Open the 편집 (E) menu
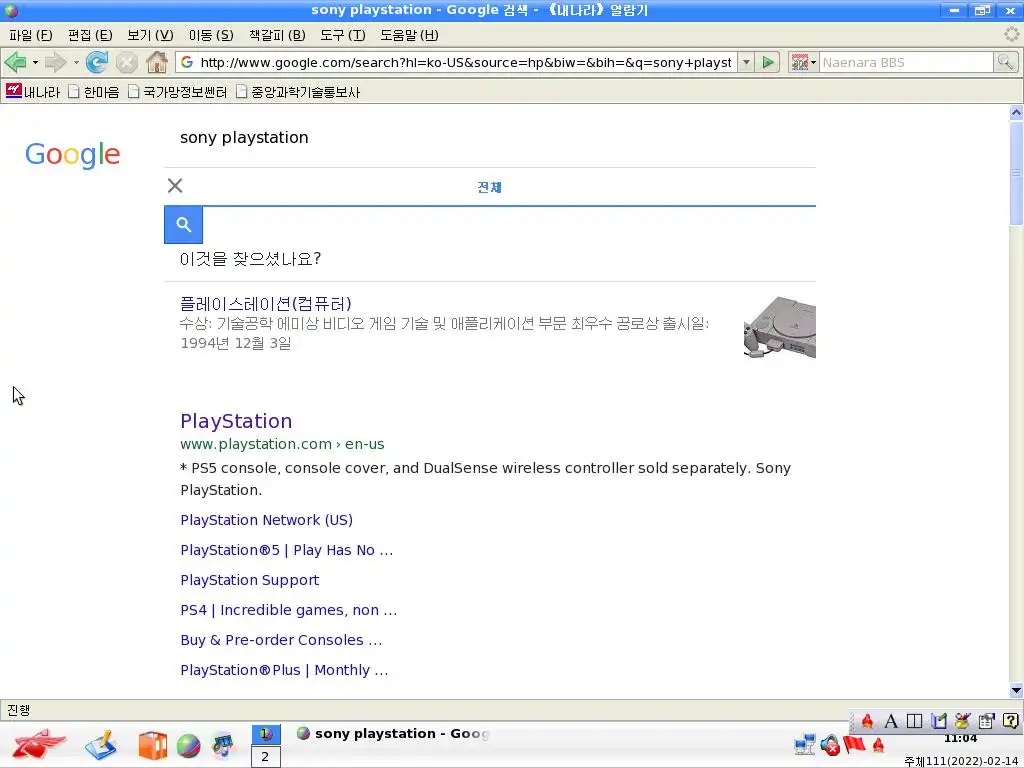Image resolution: width=1024 pixels, height=768 pixels. point(90,35)
